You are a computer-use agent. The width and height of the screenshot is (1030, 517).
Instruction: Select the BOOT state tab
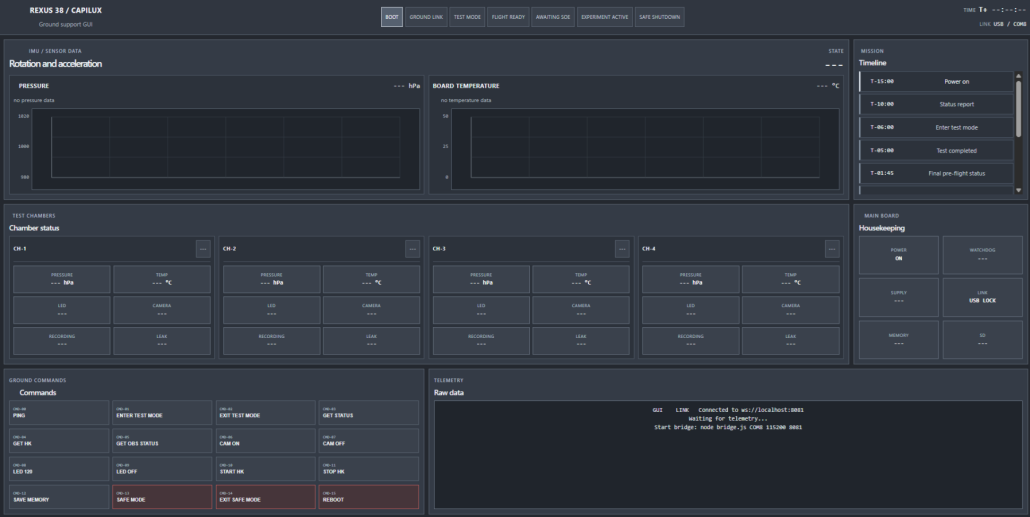[x=392, y=17]
